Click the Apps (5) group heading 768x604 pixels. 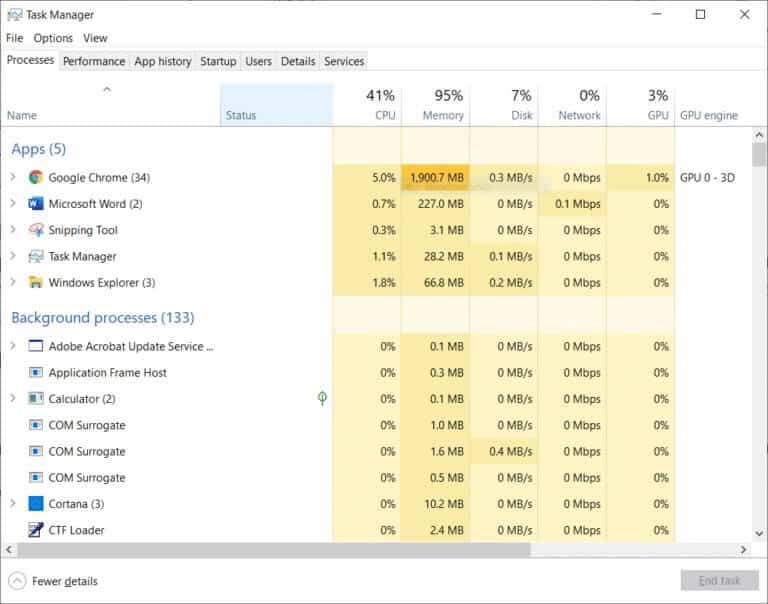39,149
